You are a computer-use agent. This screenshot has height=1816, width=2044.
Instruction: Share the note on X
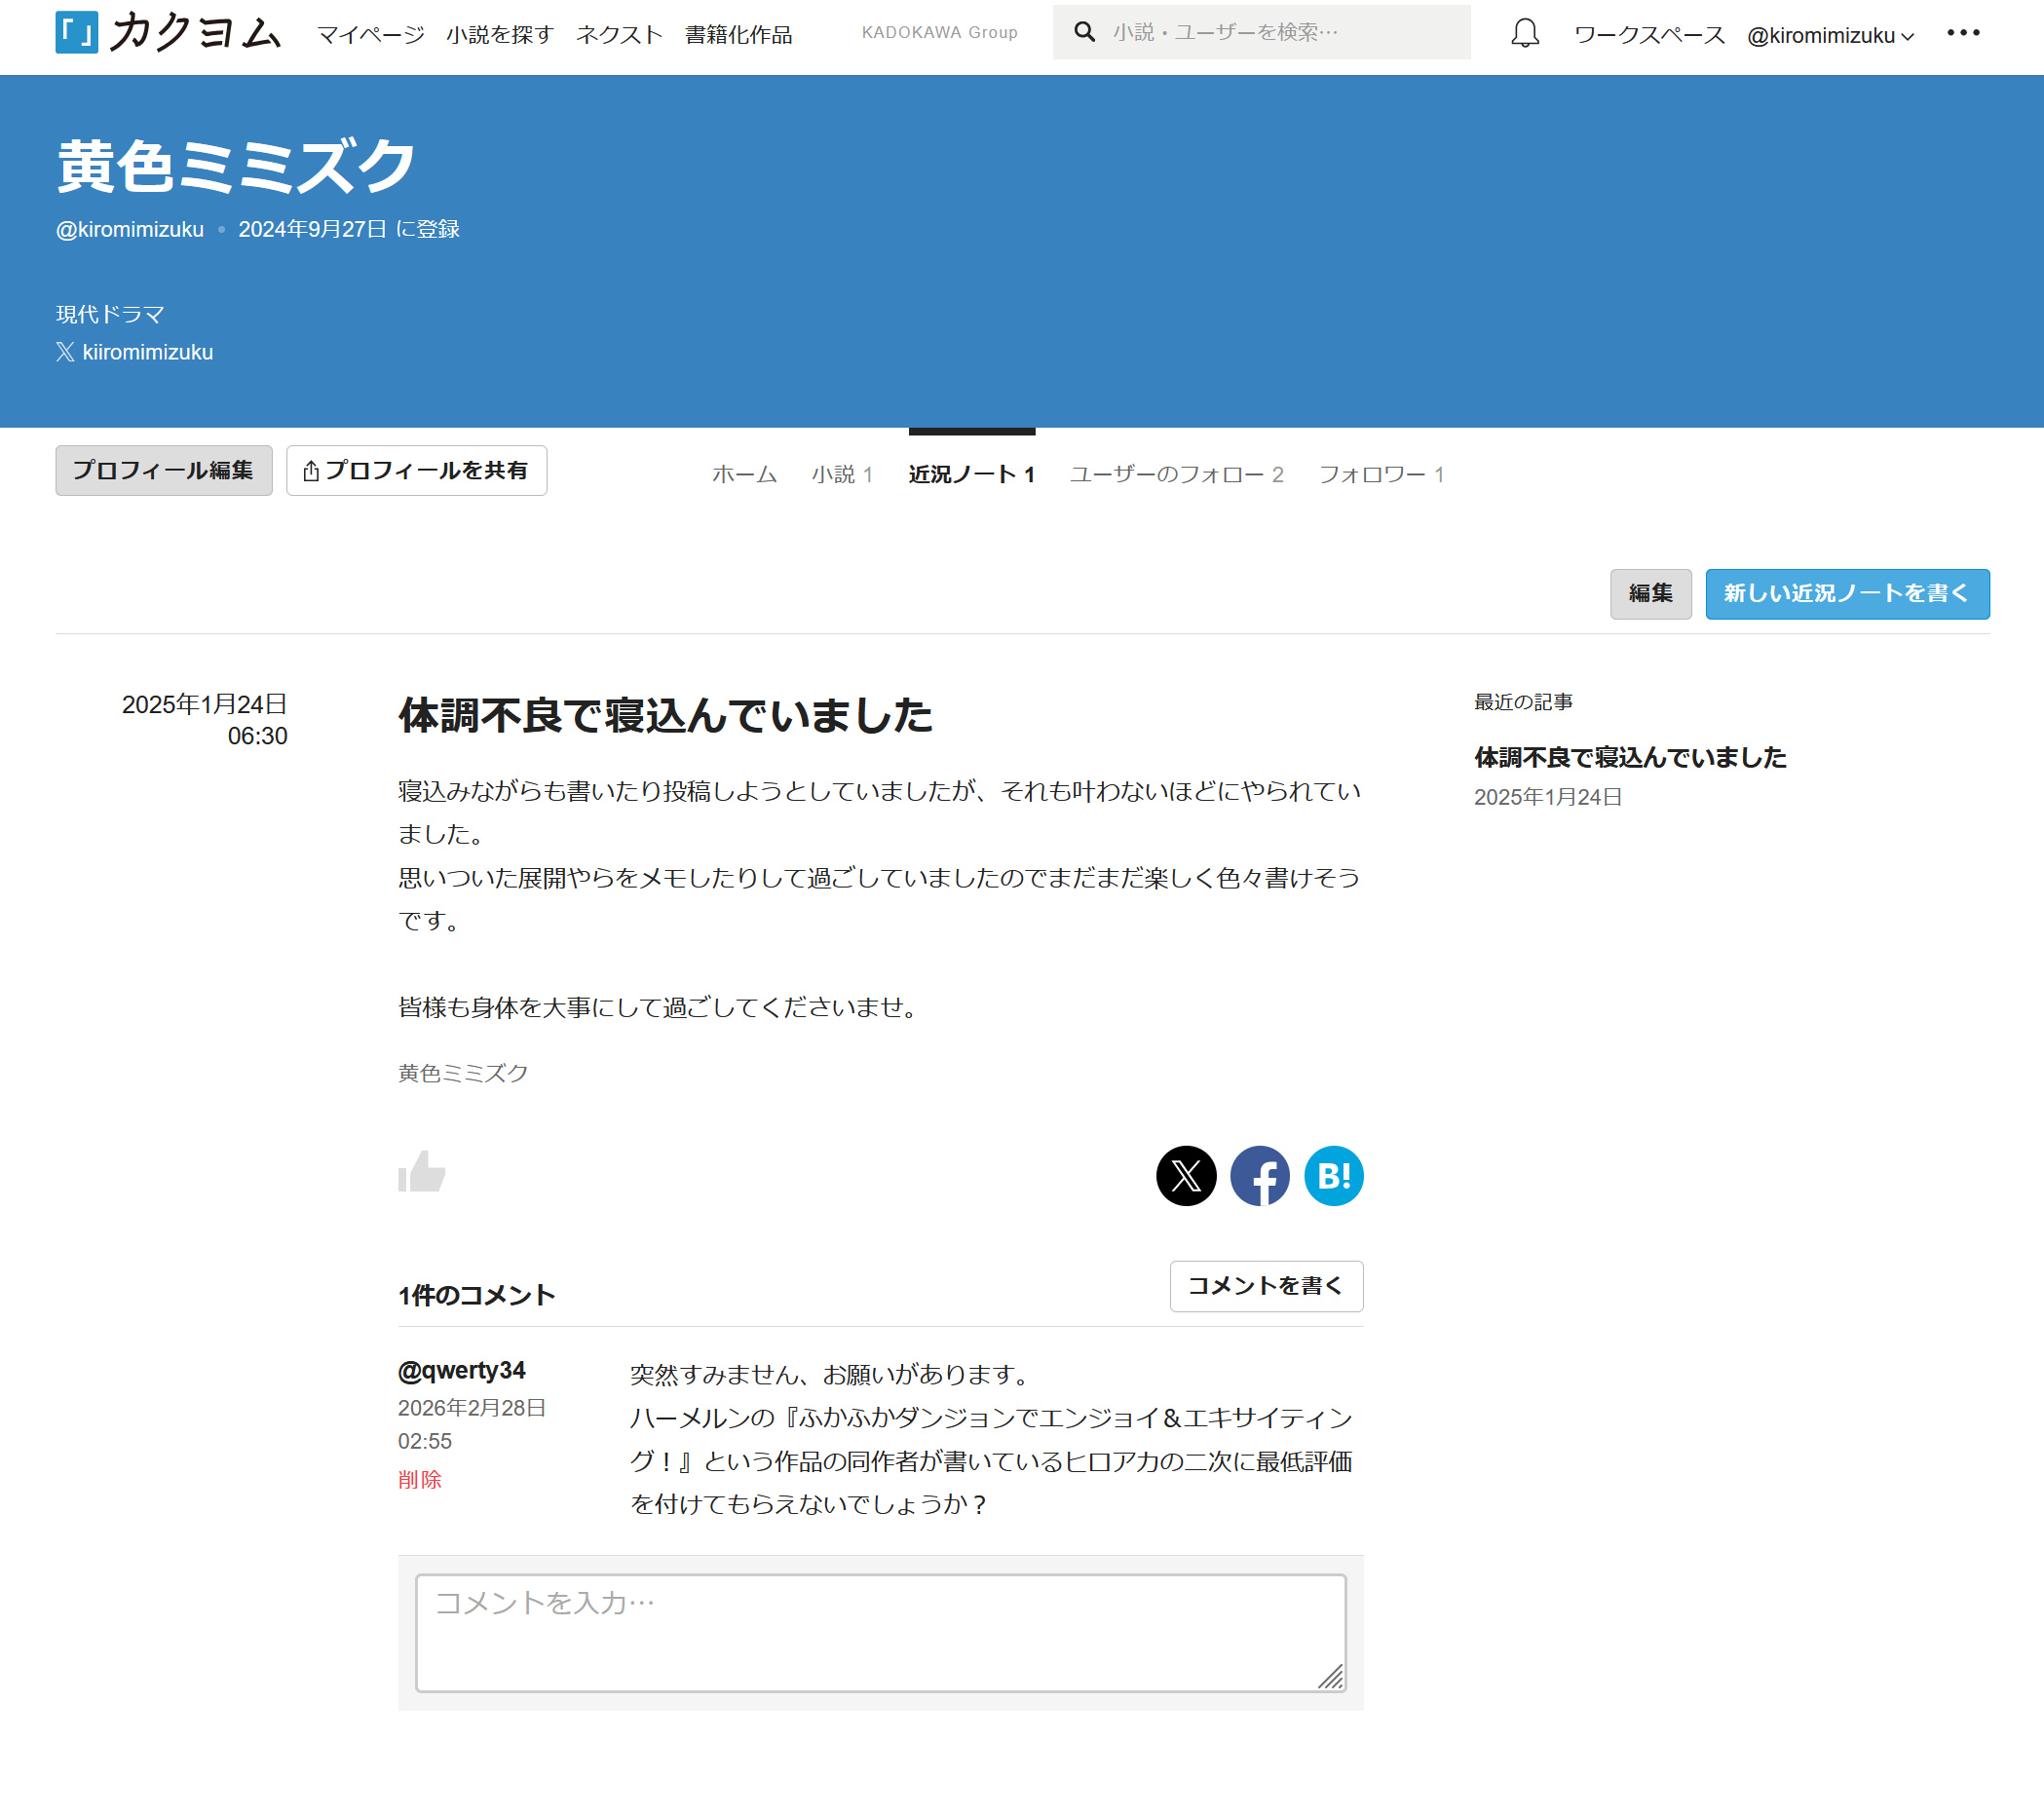pos(1186,1176)
